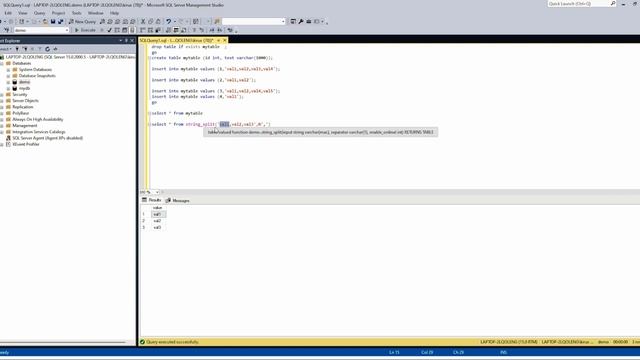Click the Parse checkmark icon next to Execute
Screen dimensions: 640x360
pyautogui.click(x=109, y=30)
